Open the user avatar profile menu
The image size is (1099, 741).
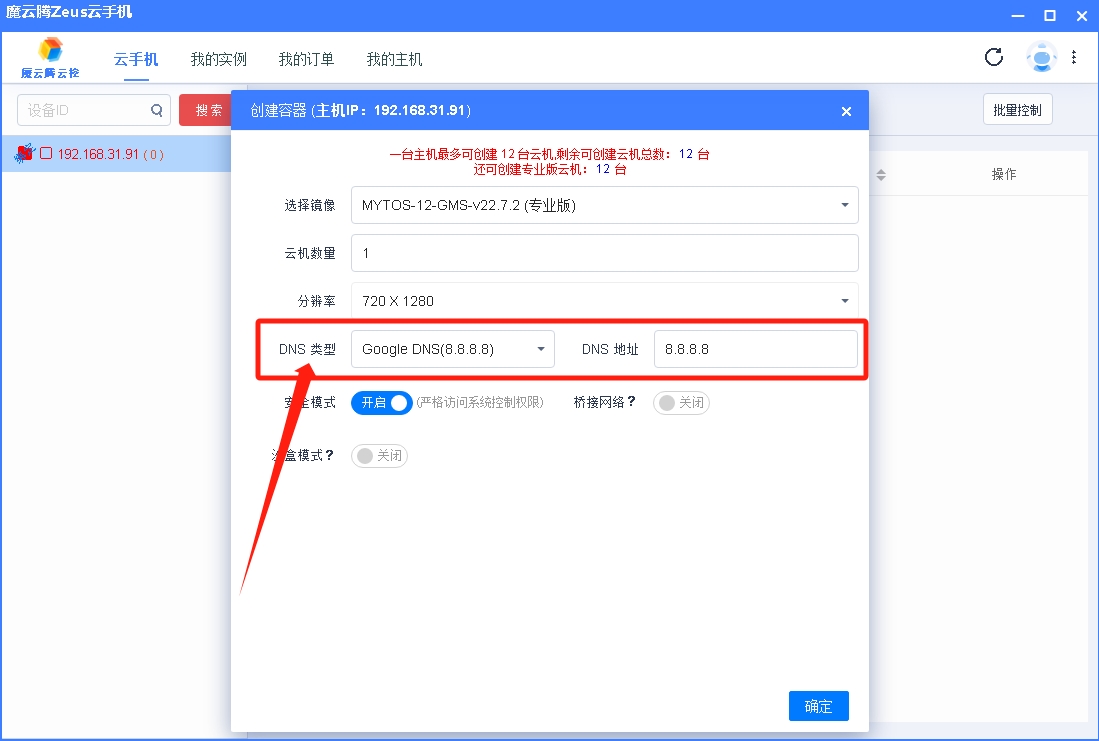pos(1041,58)
